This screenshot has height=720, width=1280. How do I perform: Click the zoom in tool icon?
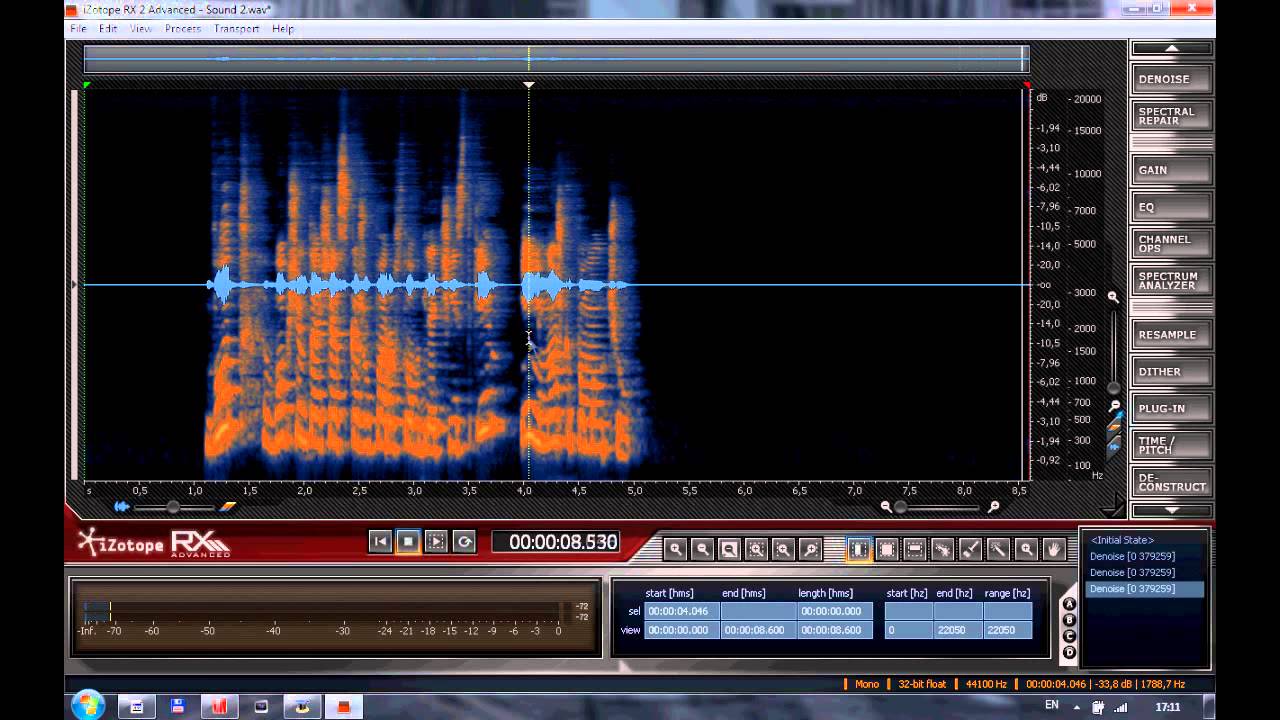tap(676, 549)
